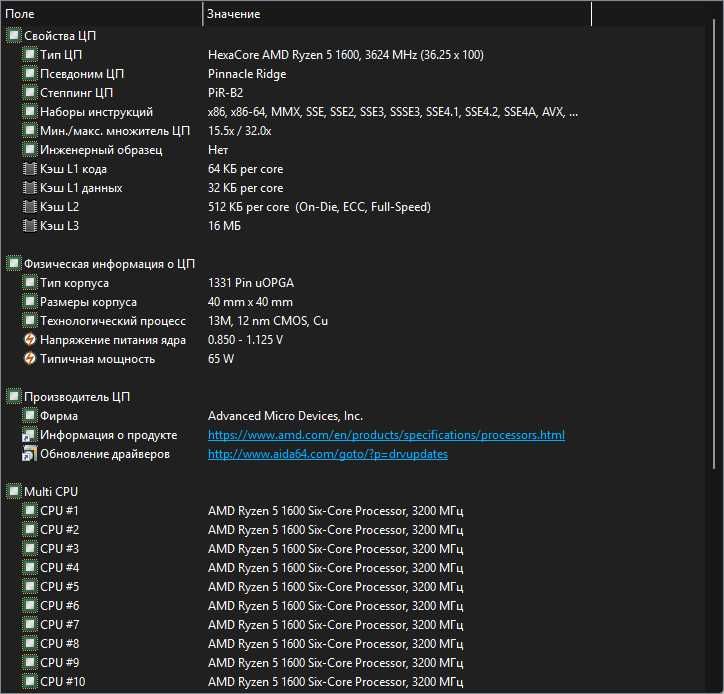The width and height of the screenshot is (724, 694).
Task: Select the Свойства ЦП group row
Action: 60,36
